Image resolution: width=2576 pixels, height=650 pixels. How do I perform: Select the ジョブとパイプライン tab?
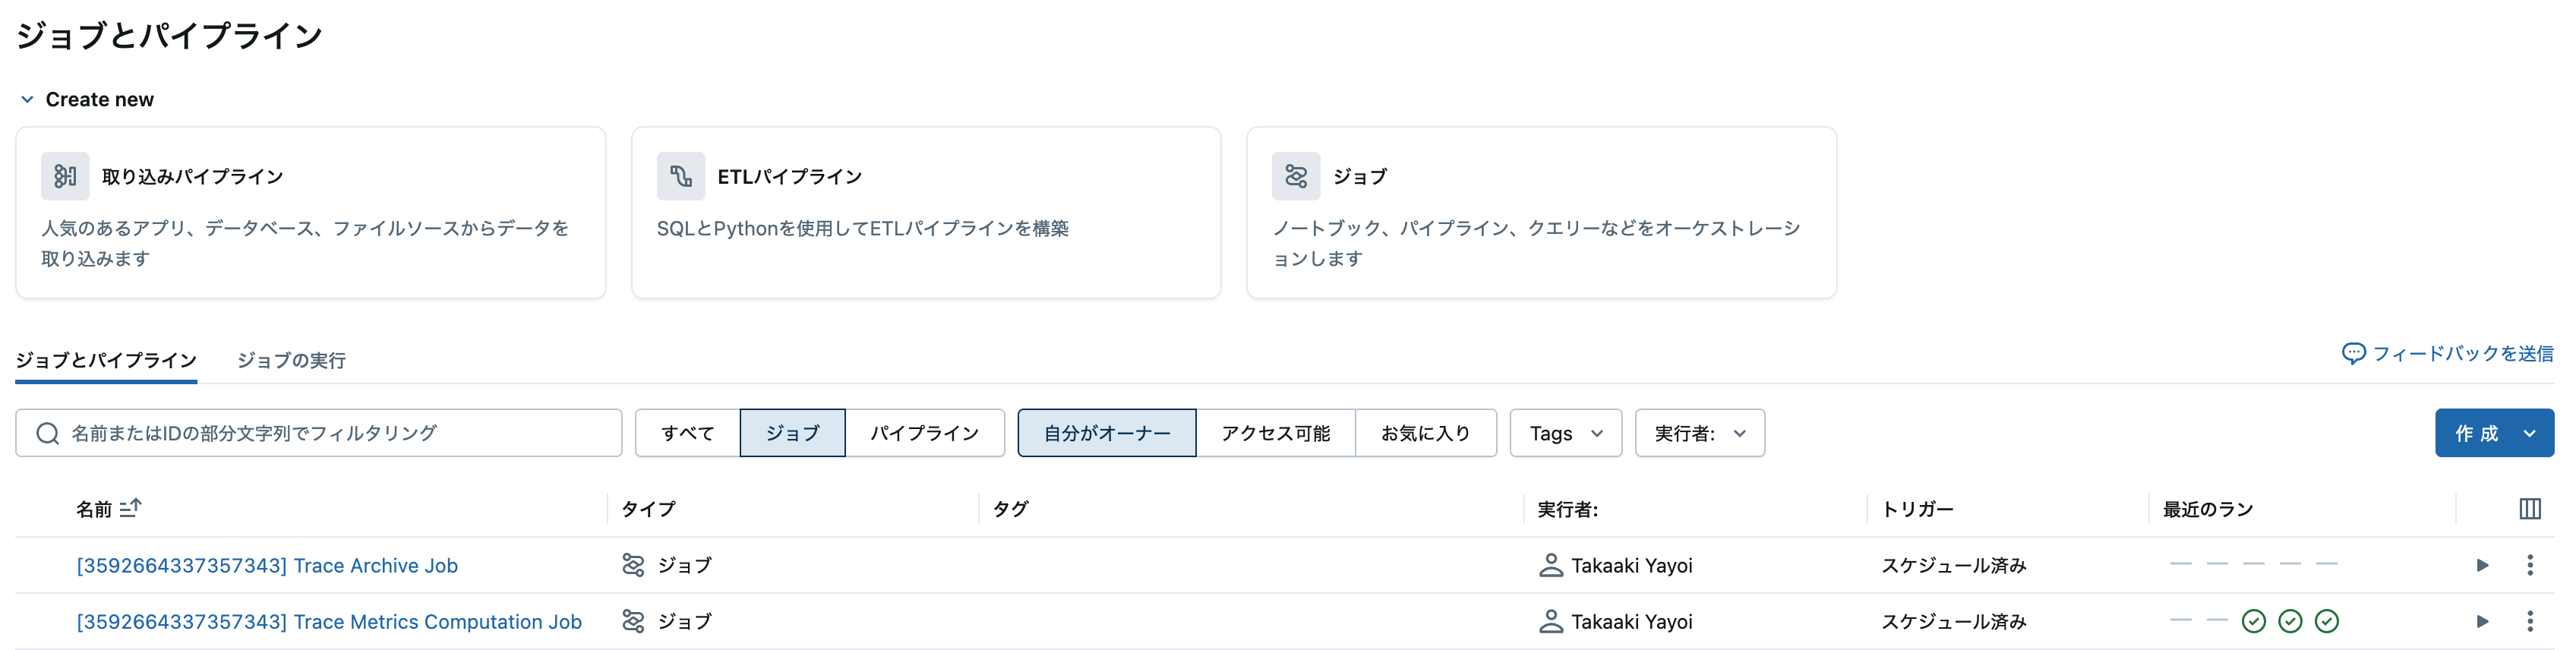click(106, 360)
